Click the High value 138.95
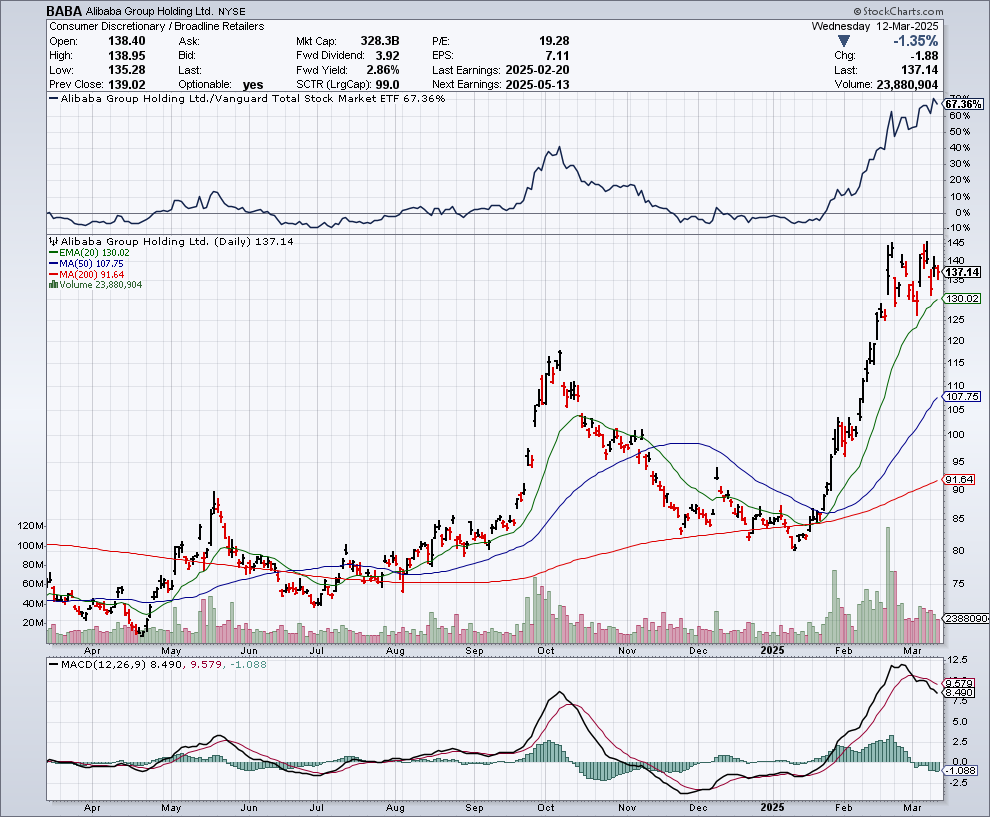The height and width of the screenshot is (817, 990). [127, 56]
